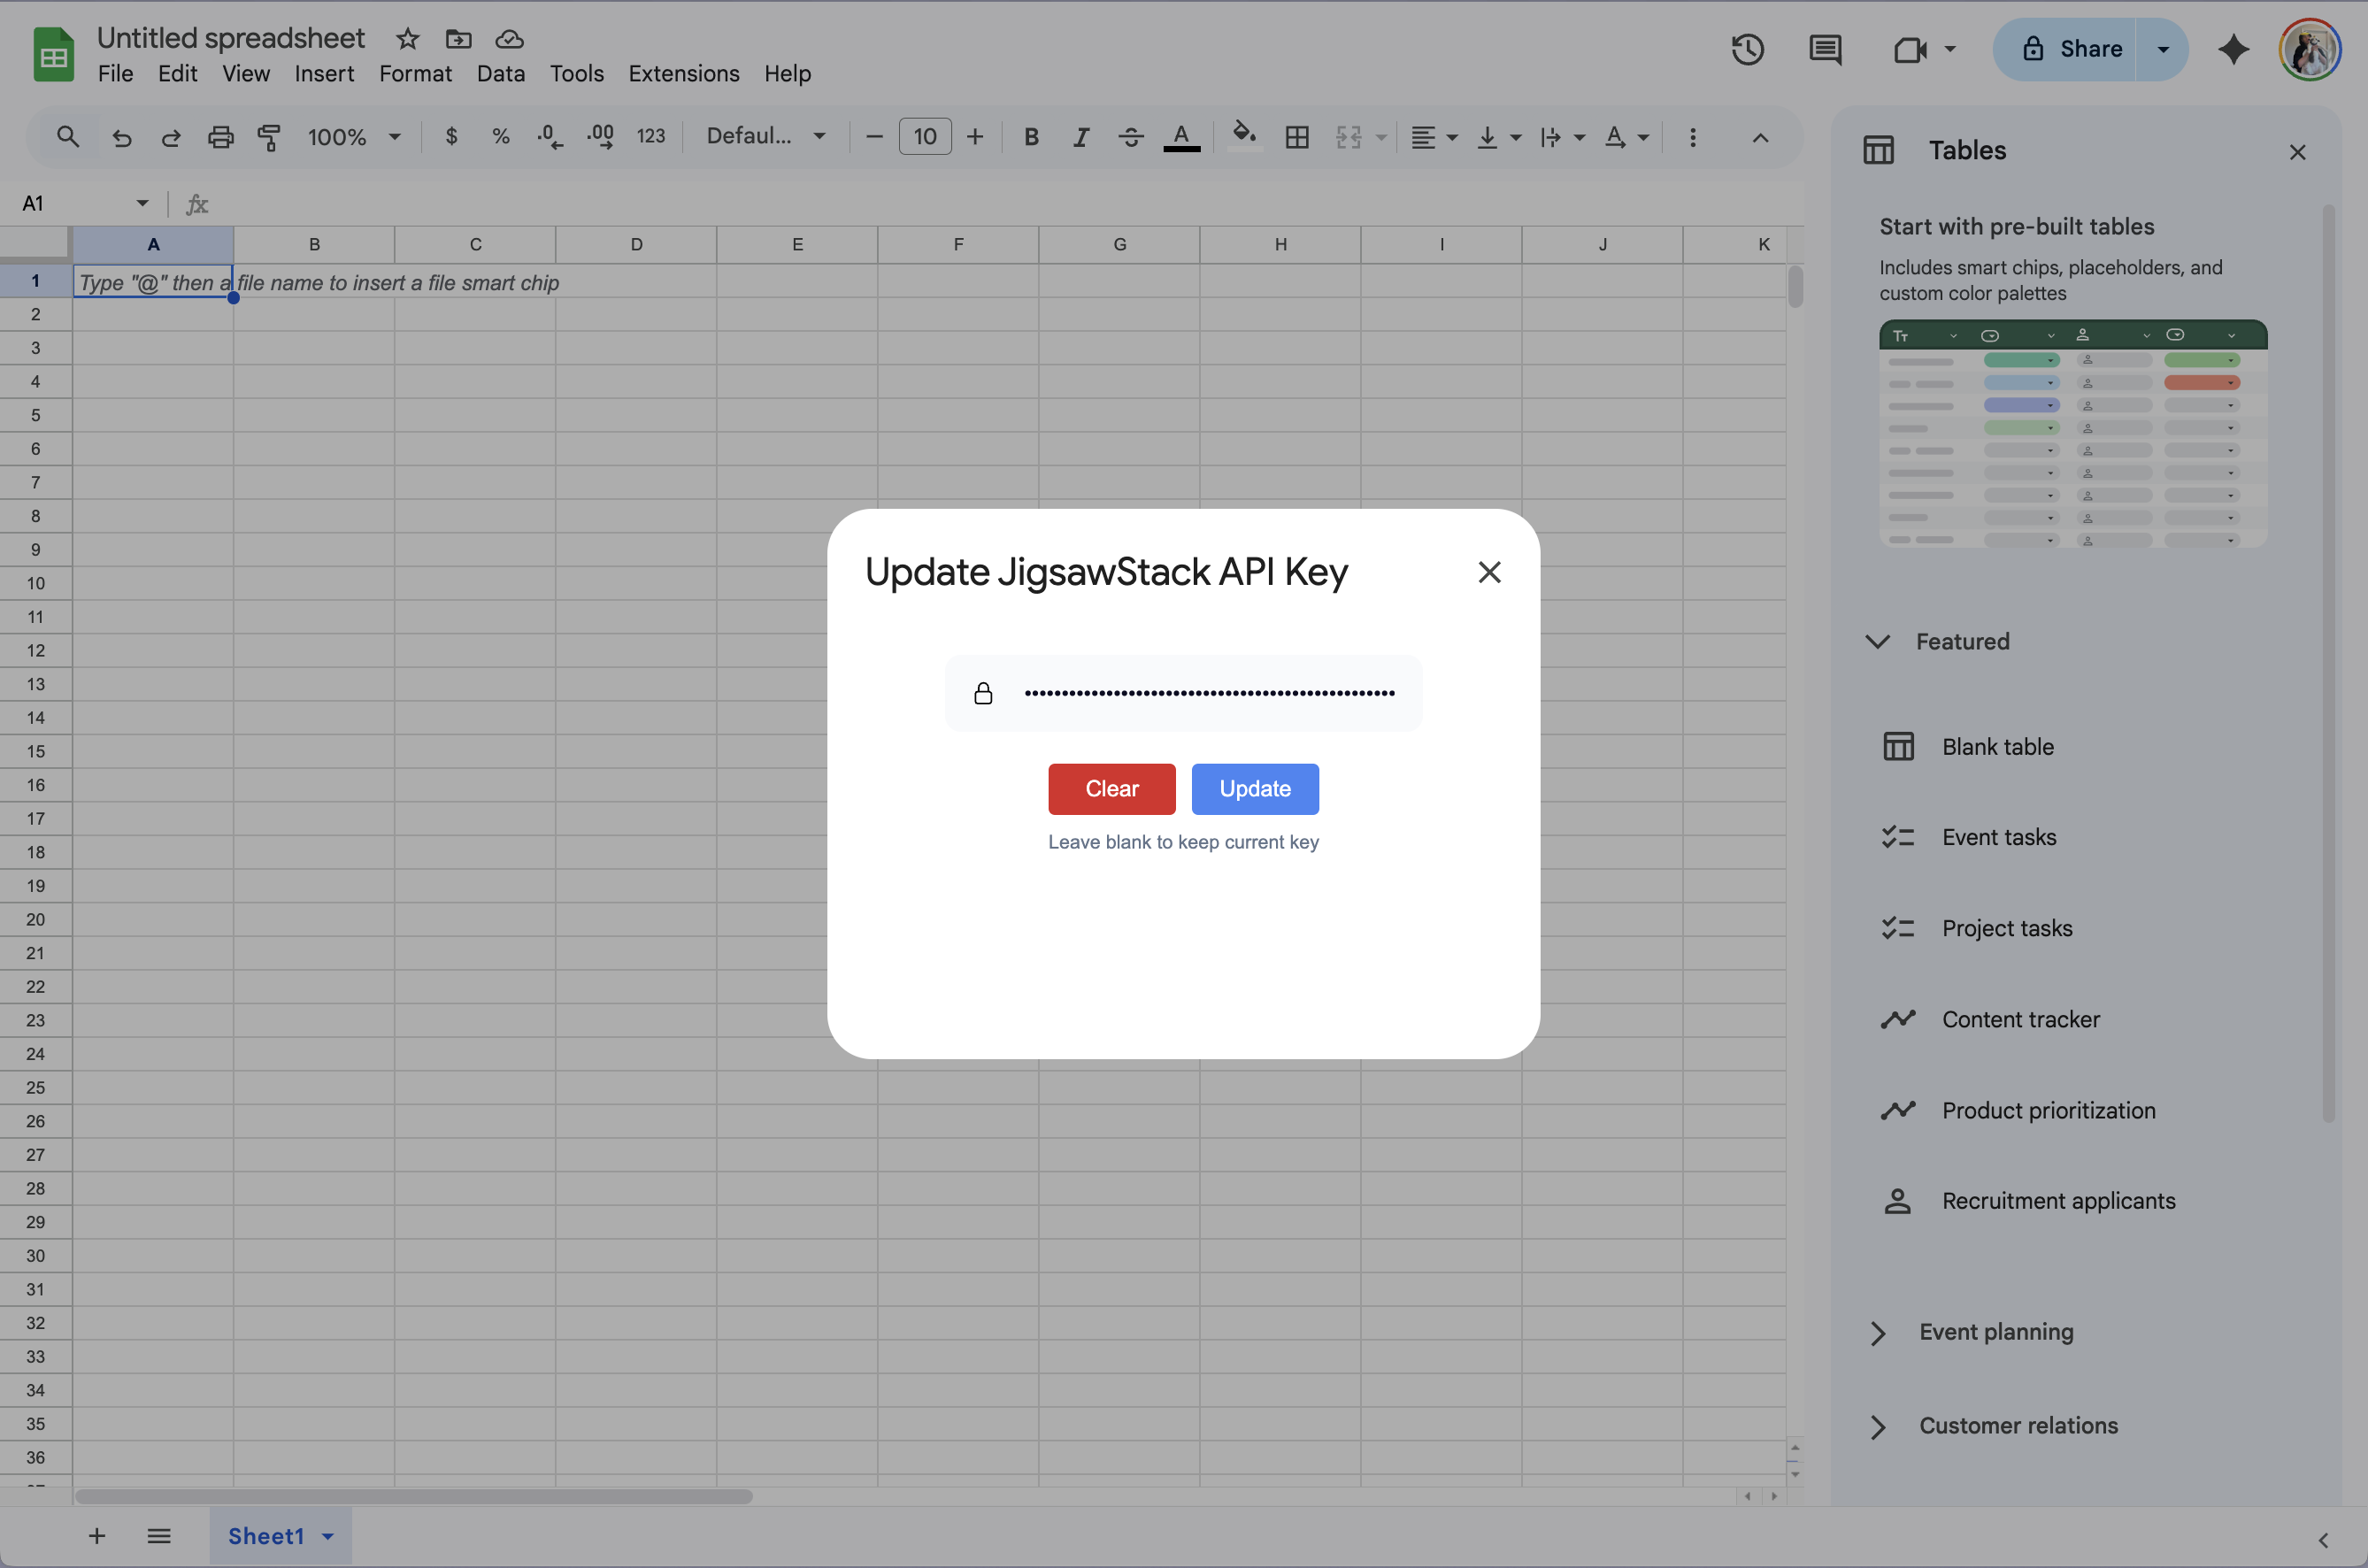Screen dimensions: 2368x1568
Task: Undo the last action
Action: tap(122, 137)
